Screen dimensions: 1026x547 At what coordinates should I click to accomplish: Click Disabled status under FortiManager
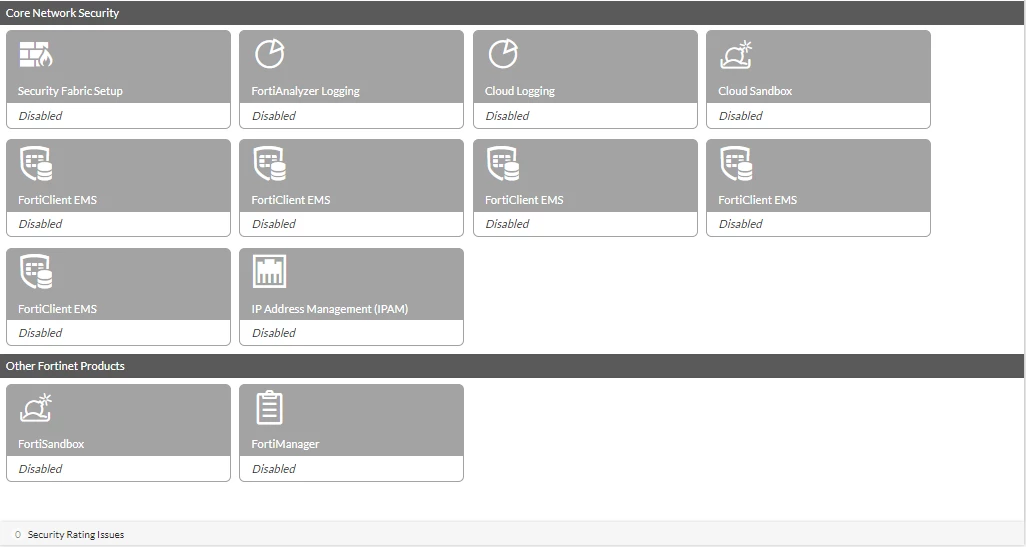pos(274,469)
